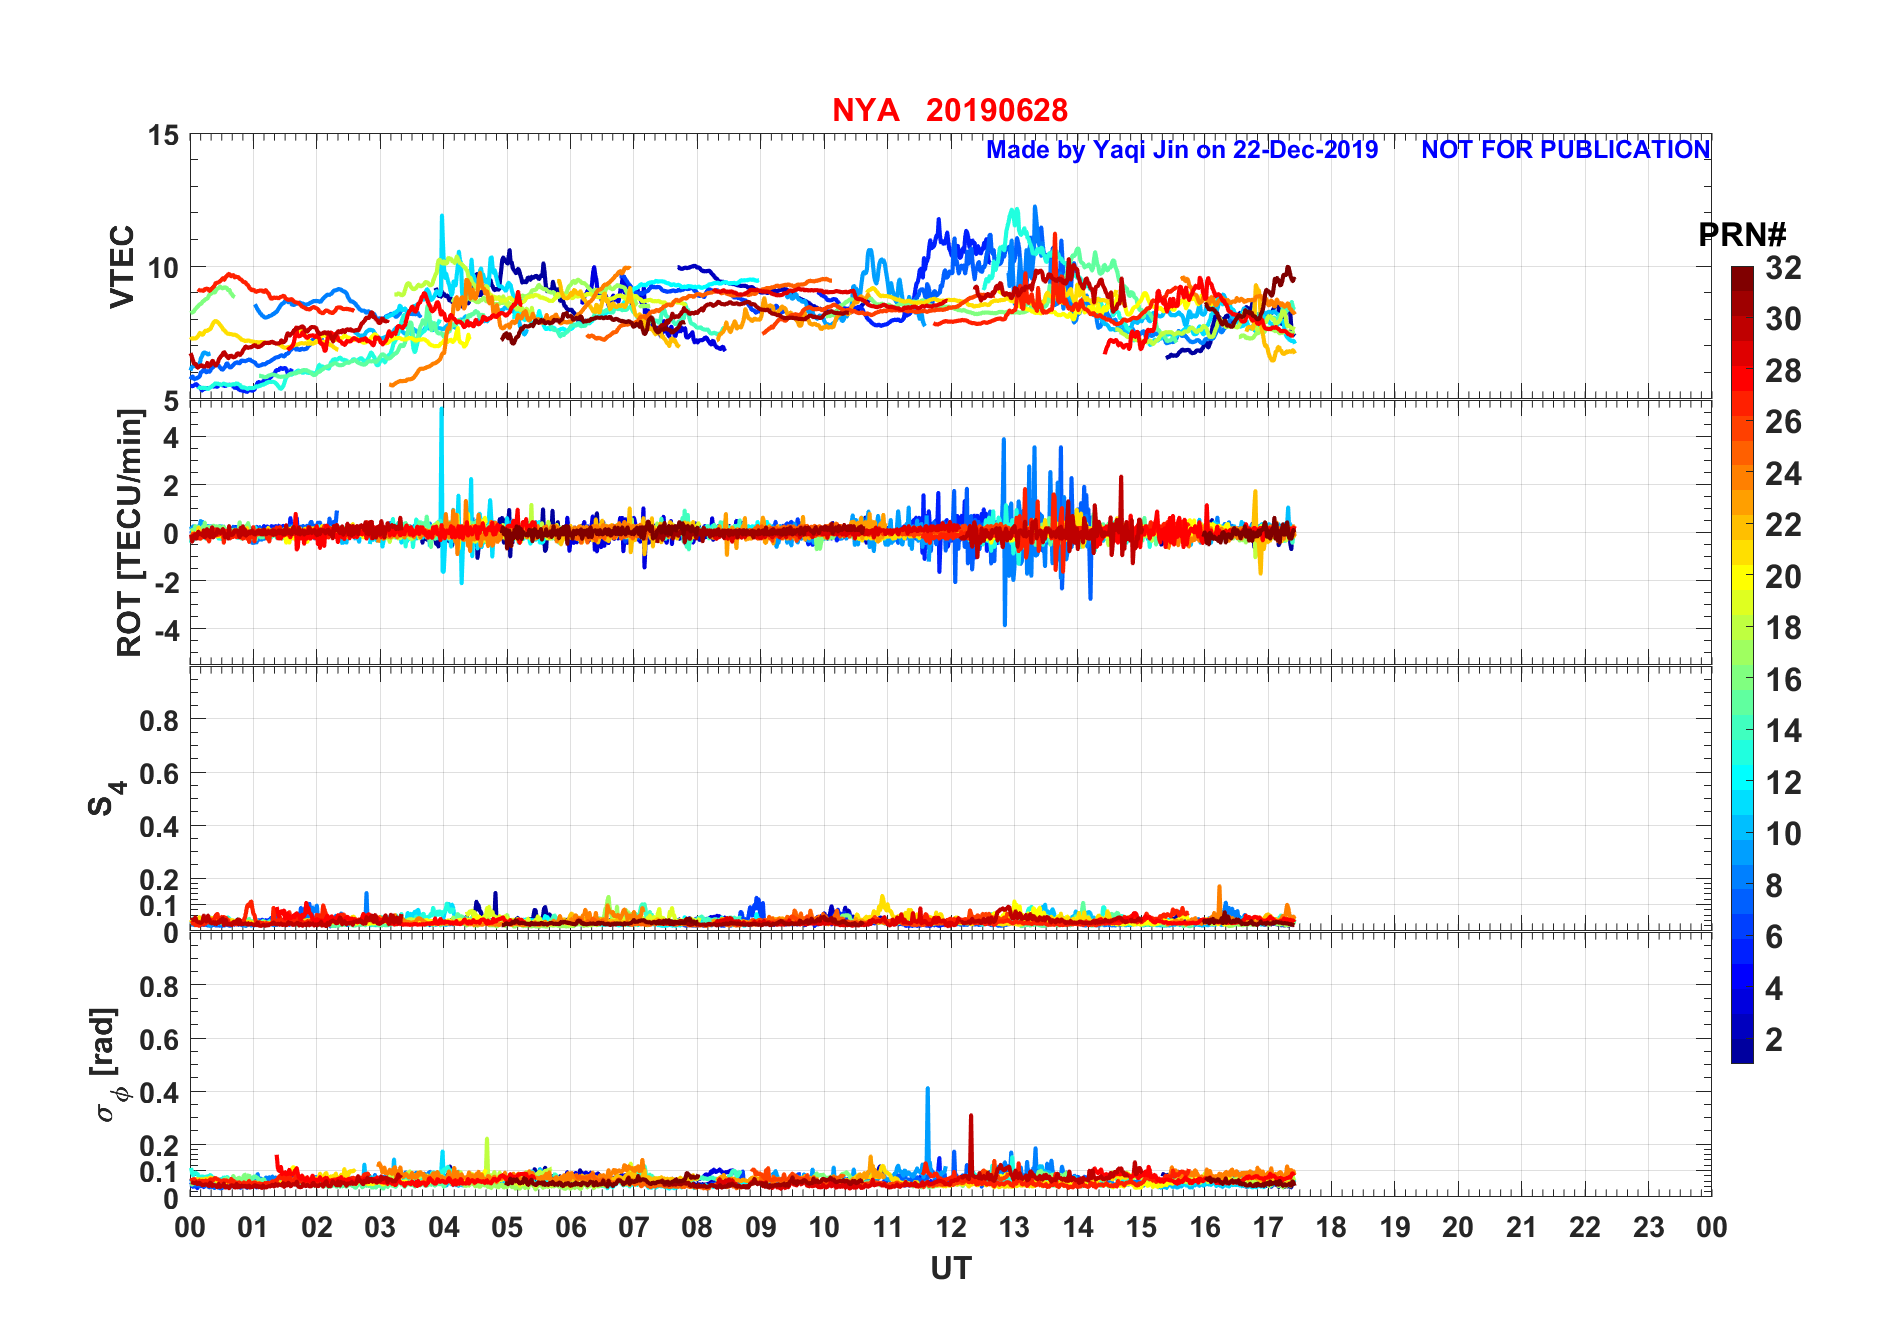Viewport: 1902px width, 1330px height.
Task: Click the S4 y-axis label
Action: point(107,798)
